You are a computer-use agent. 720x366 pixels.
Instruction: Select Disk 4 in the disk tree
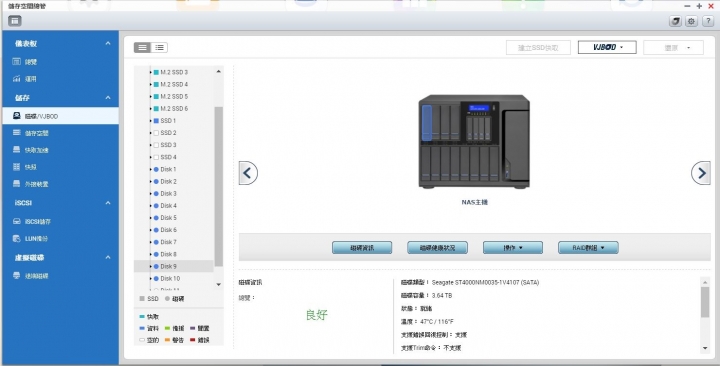168,206
